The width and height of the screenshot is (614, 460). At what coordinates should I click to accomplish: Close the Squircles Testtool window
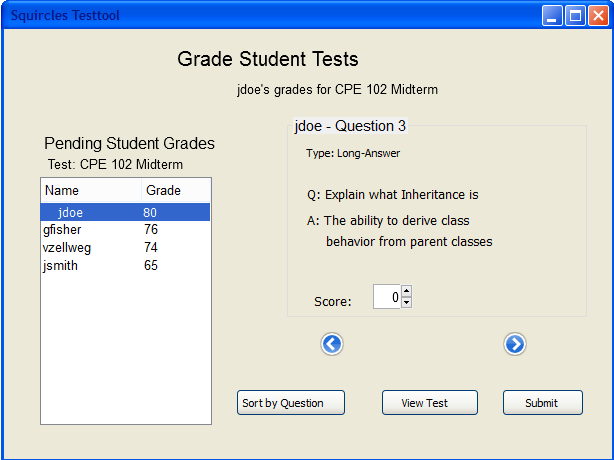point(598,15)
